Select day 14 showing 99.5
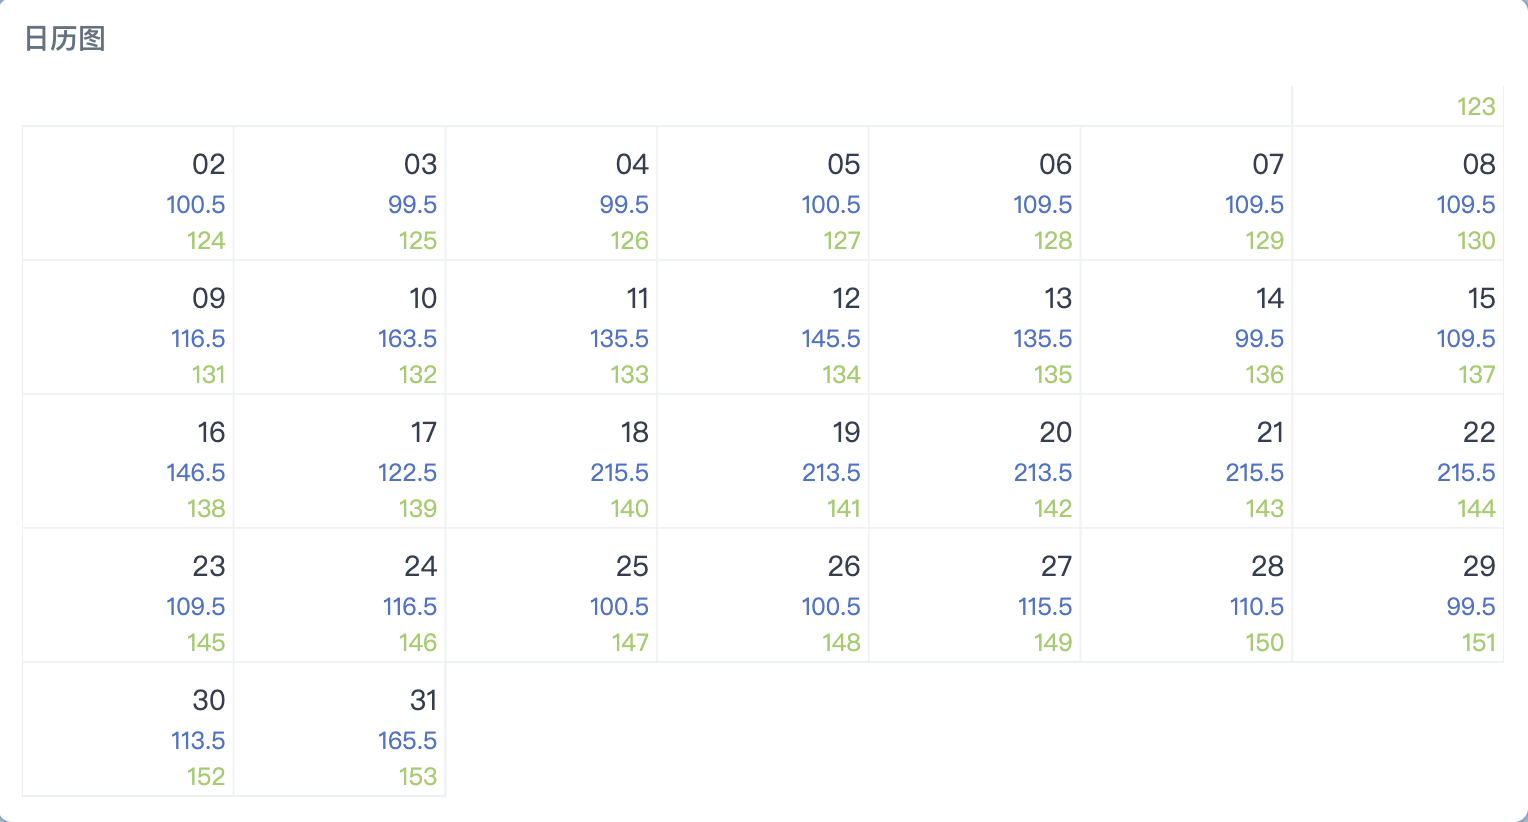 coord(1187,327)
